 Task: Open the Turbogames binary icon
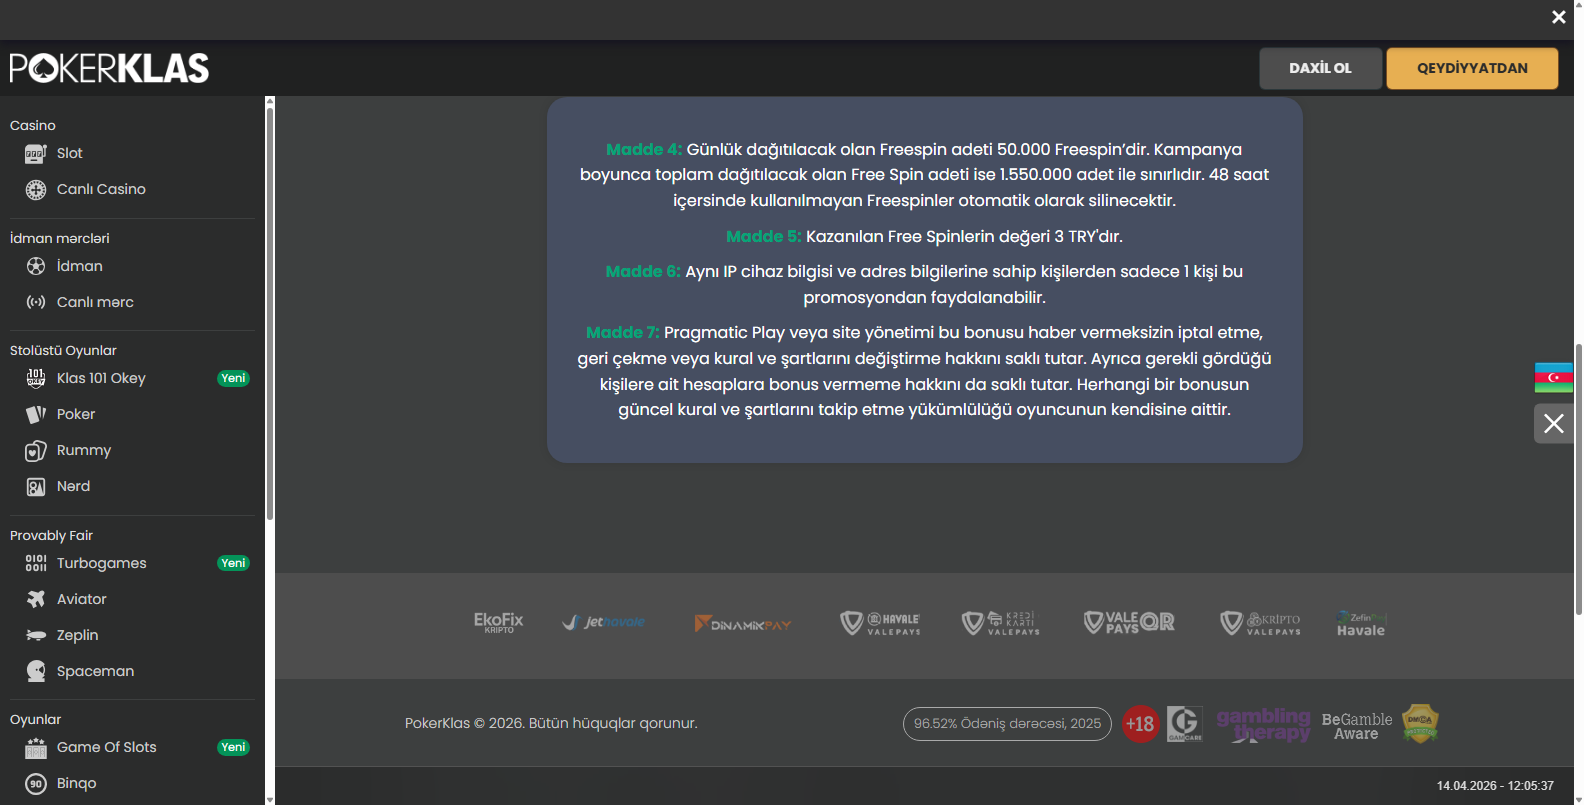pos(36,563)
